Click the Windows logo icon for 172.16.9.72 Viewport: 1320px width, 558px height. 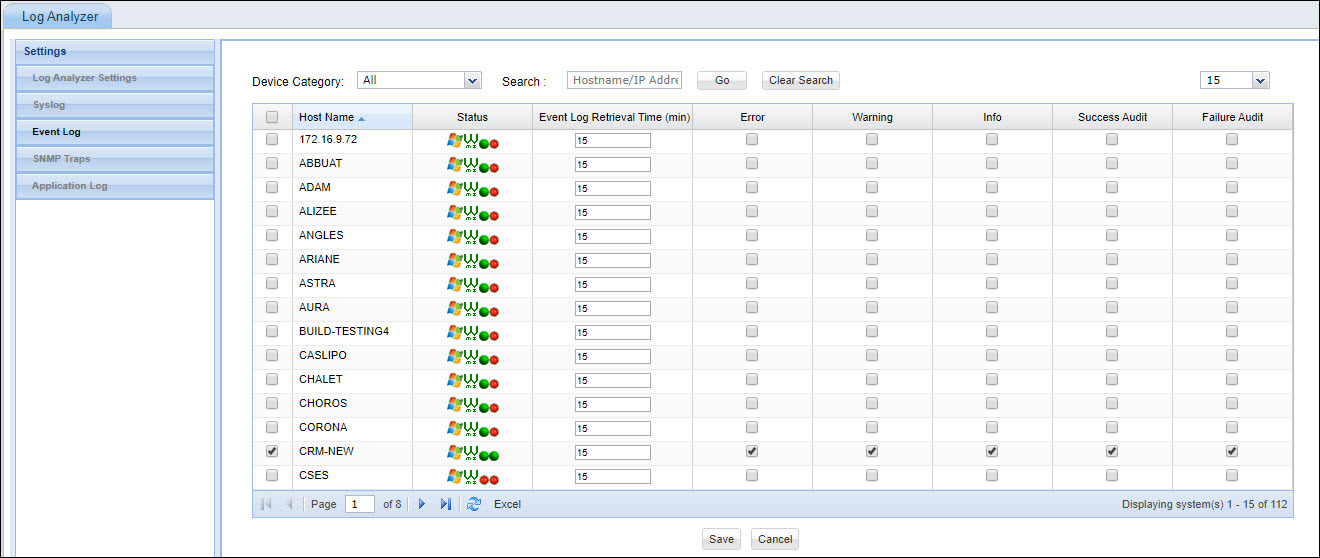(454, 140)
